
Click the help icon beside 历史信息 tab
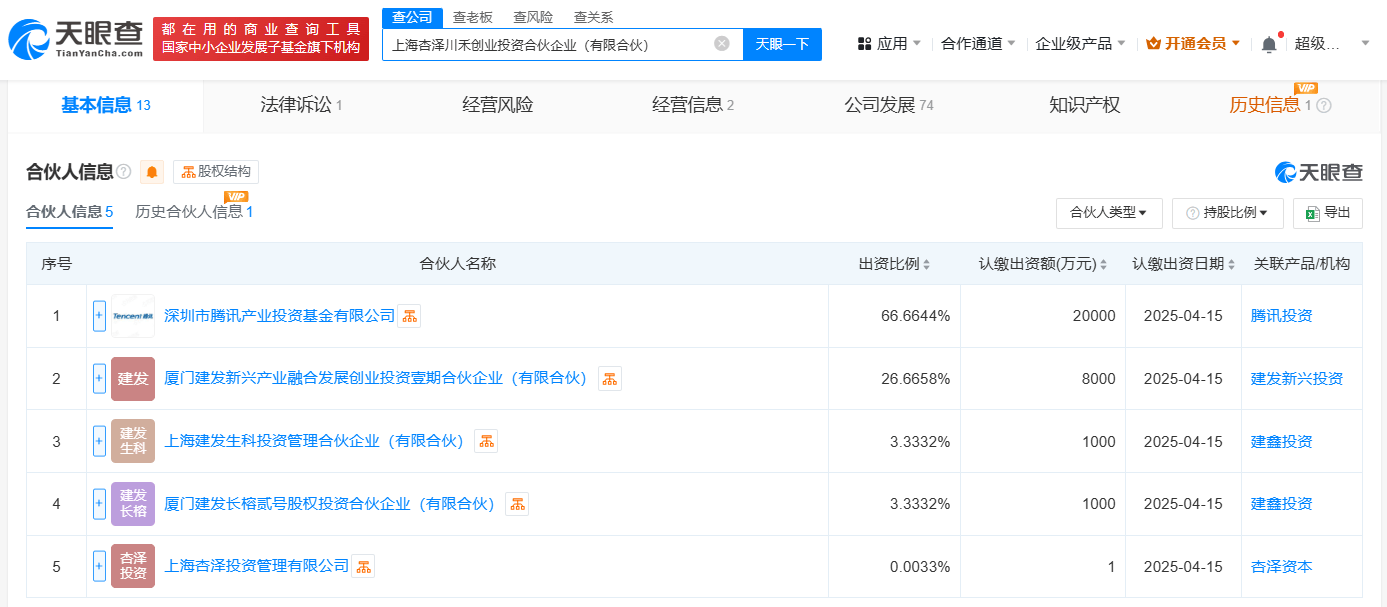click(x=1324, y=105)
